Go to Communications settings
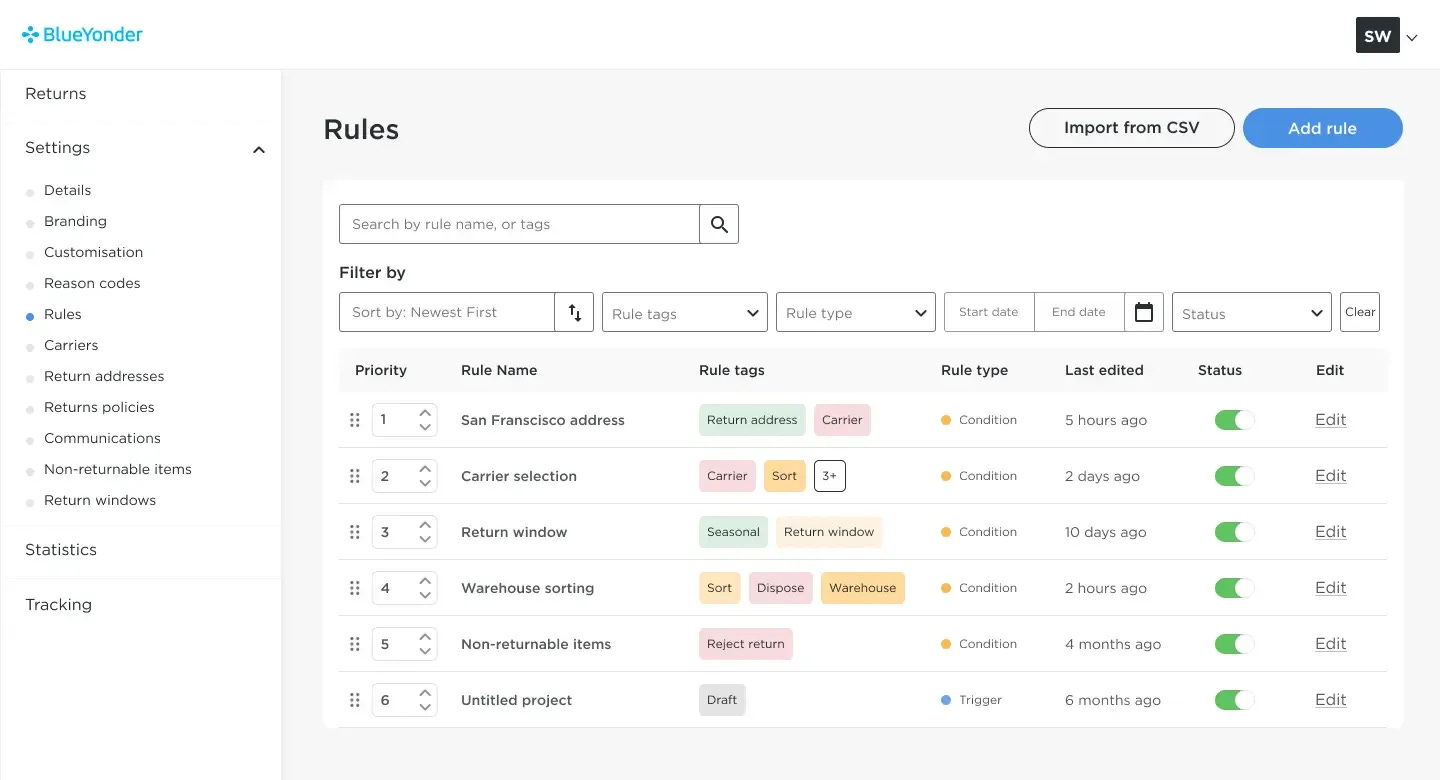 pyautogui.click(x=102, y=438)
